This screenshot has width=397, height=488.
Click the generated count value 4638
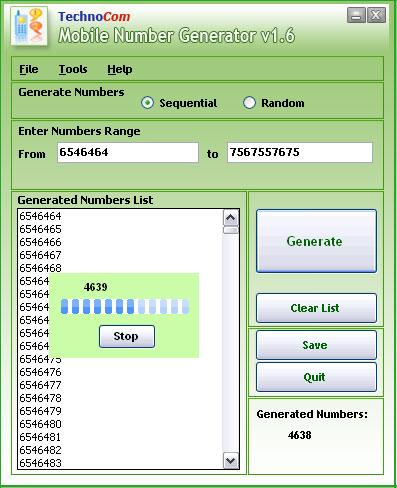300,435
